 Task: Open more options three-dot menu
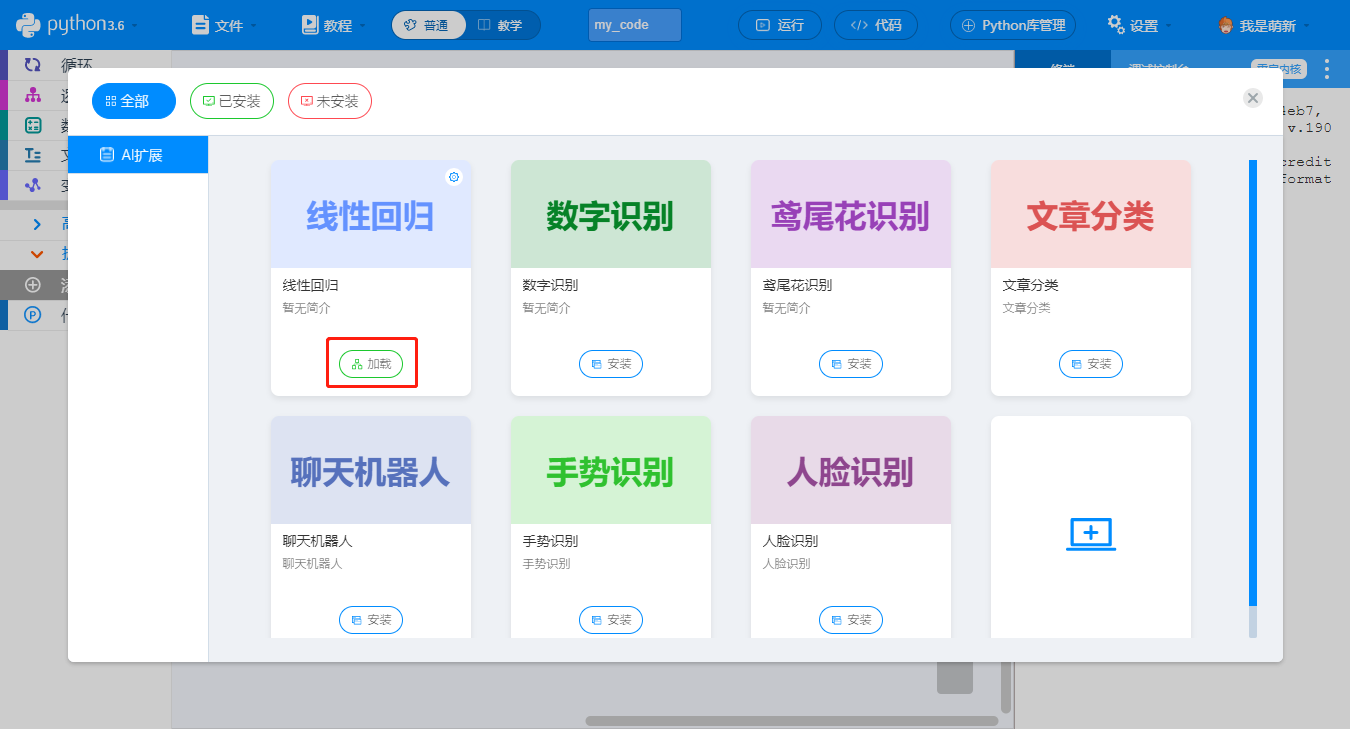pos(1327,69)
